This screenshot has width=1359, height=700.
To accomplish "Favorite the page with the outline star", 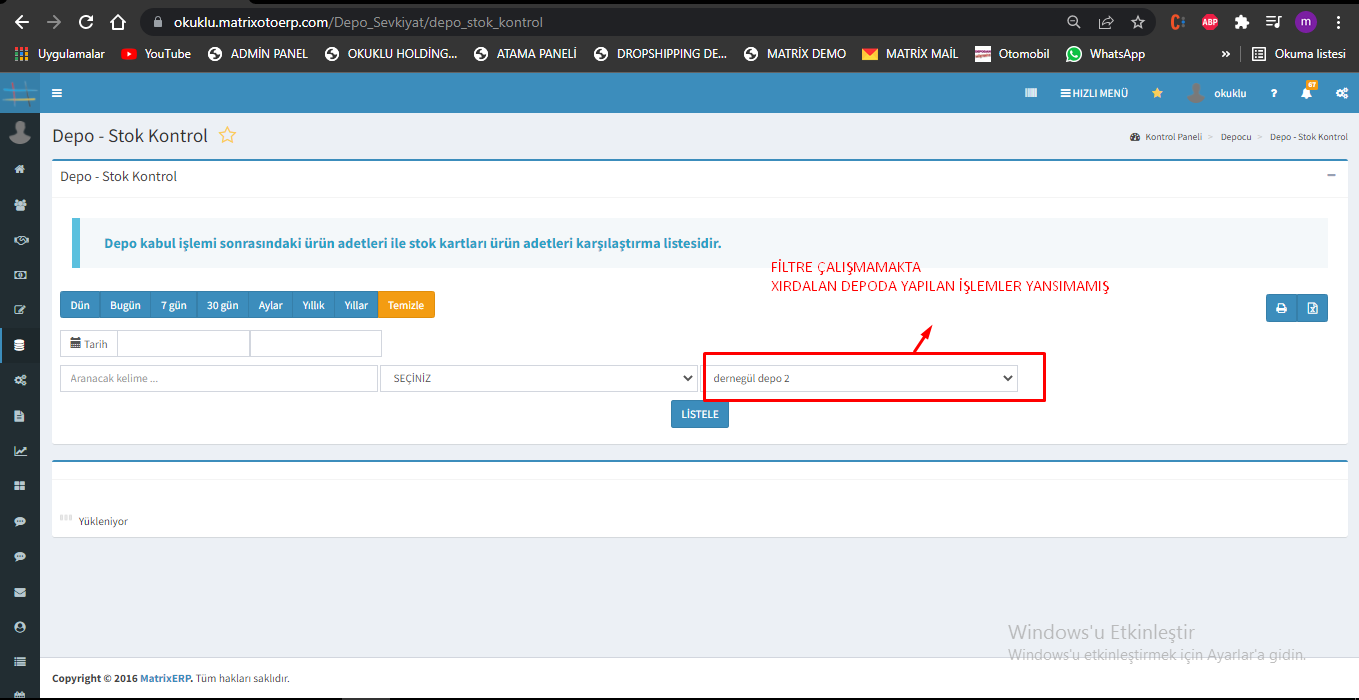I will [x=228, y=136].
